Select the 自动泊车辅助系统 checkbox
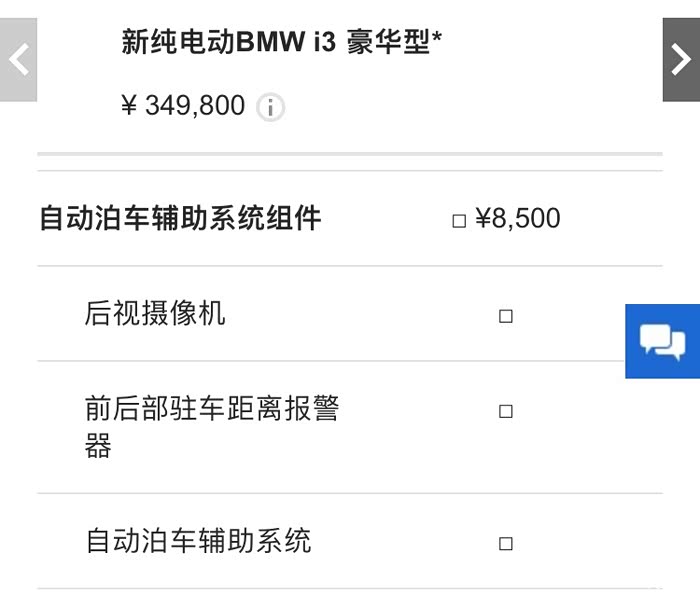 click(x=506, y=543)
